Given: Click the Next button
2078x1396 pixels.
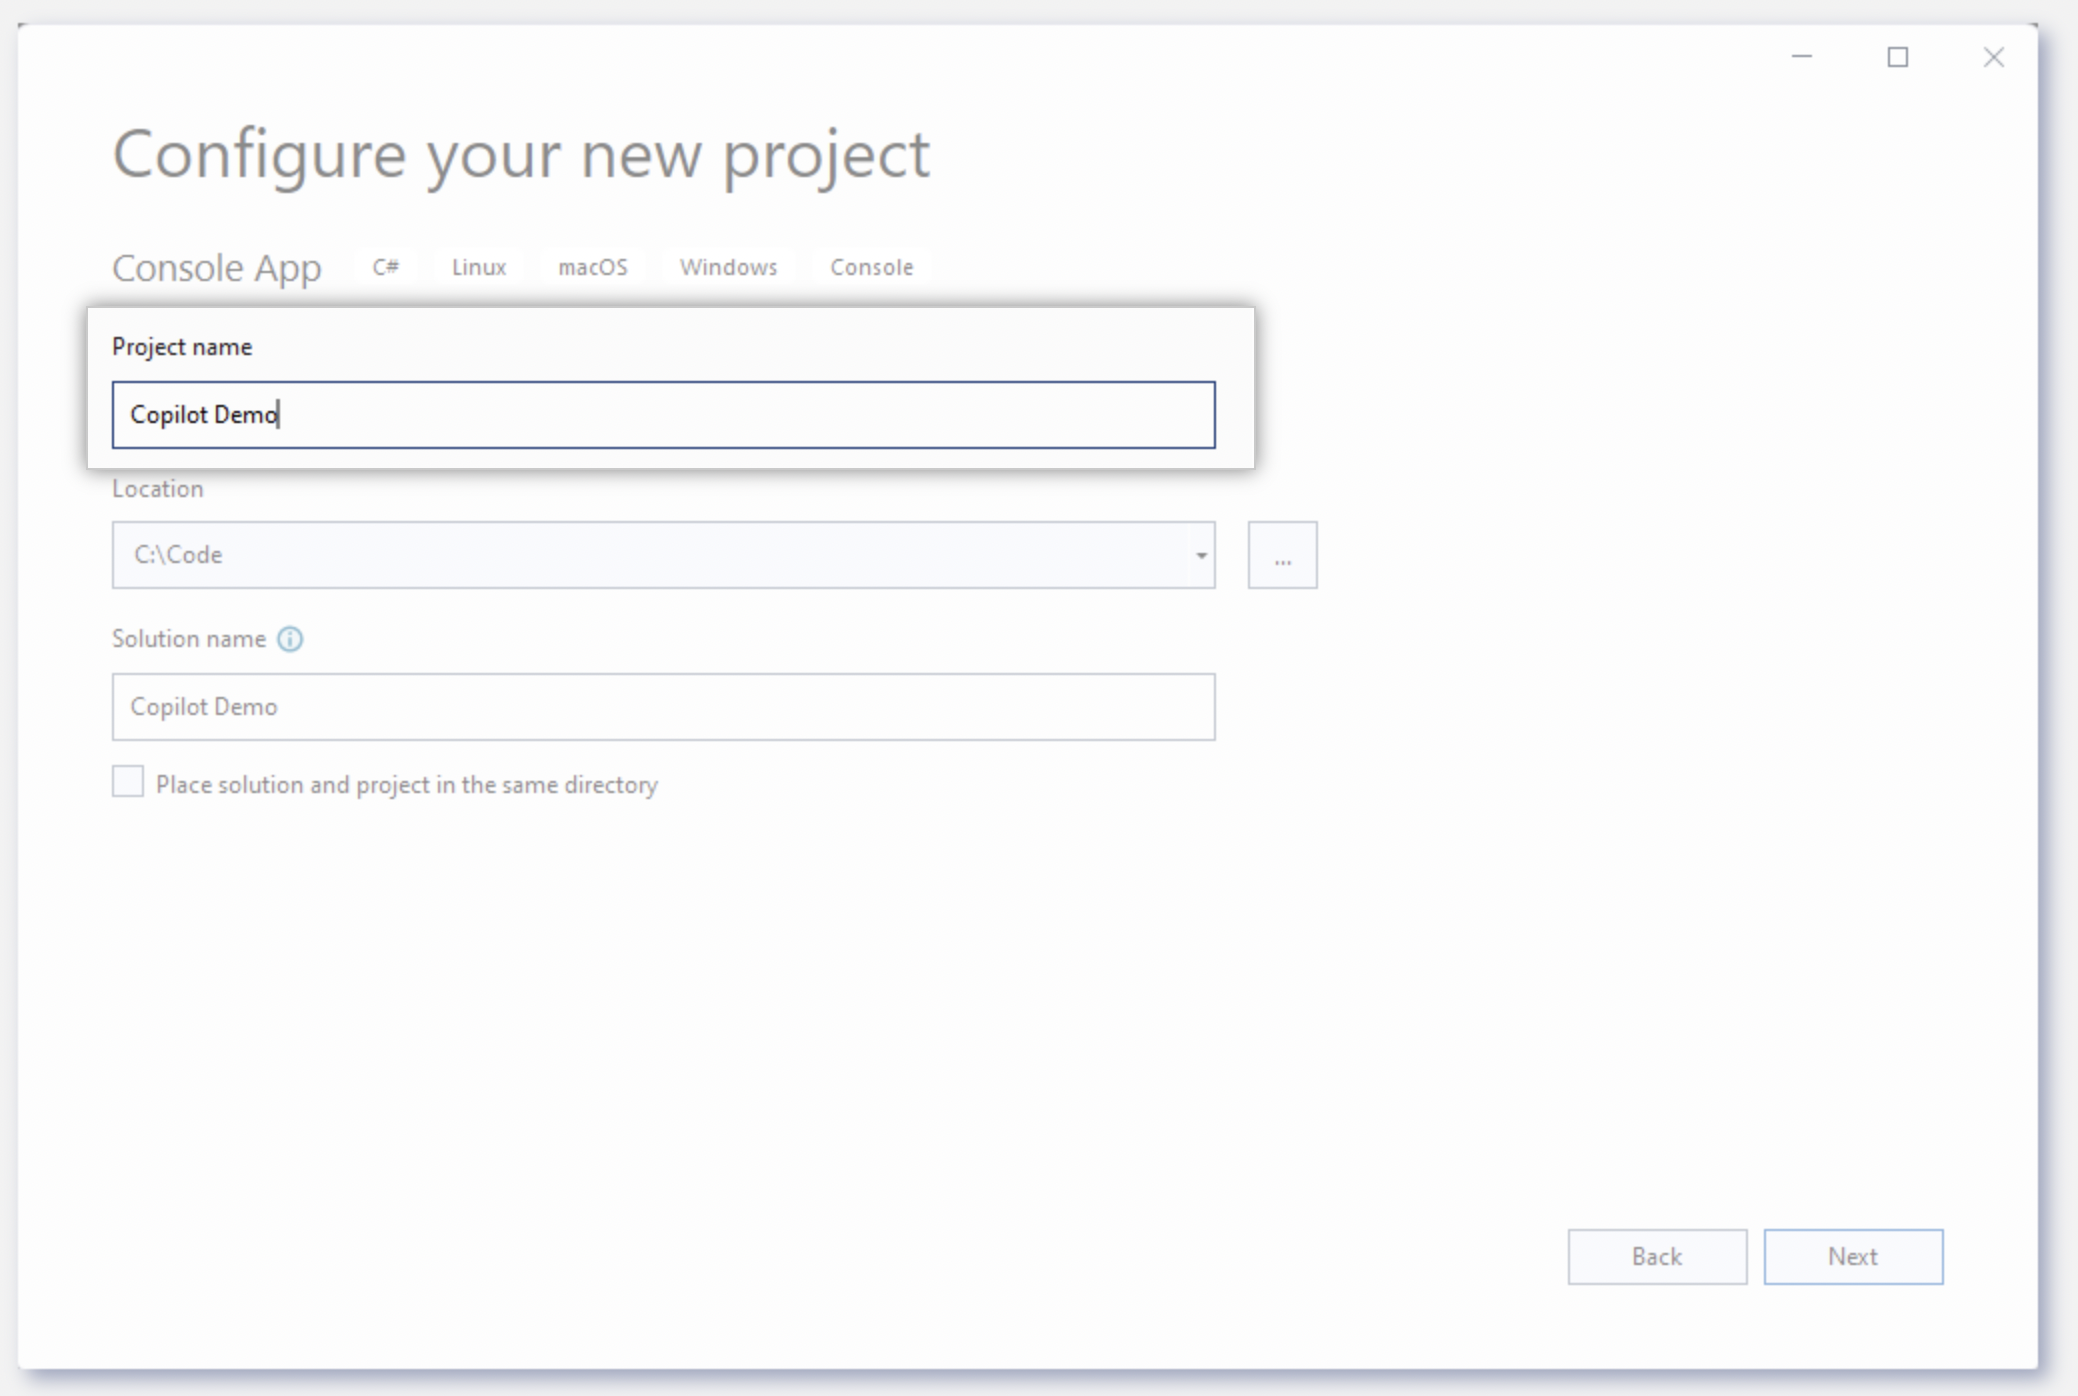Looking at the screenshot, I should click(x=1852, y=1256).
